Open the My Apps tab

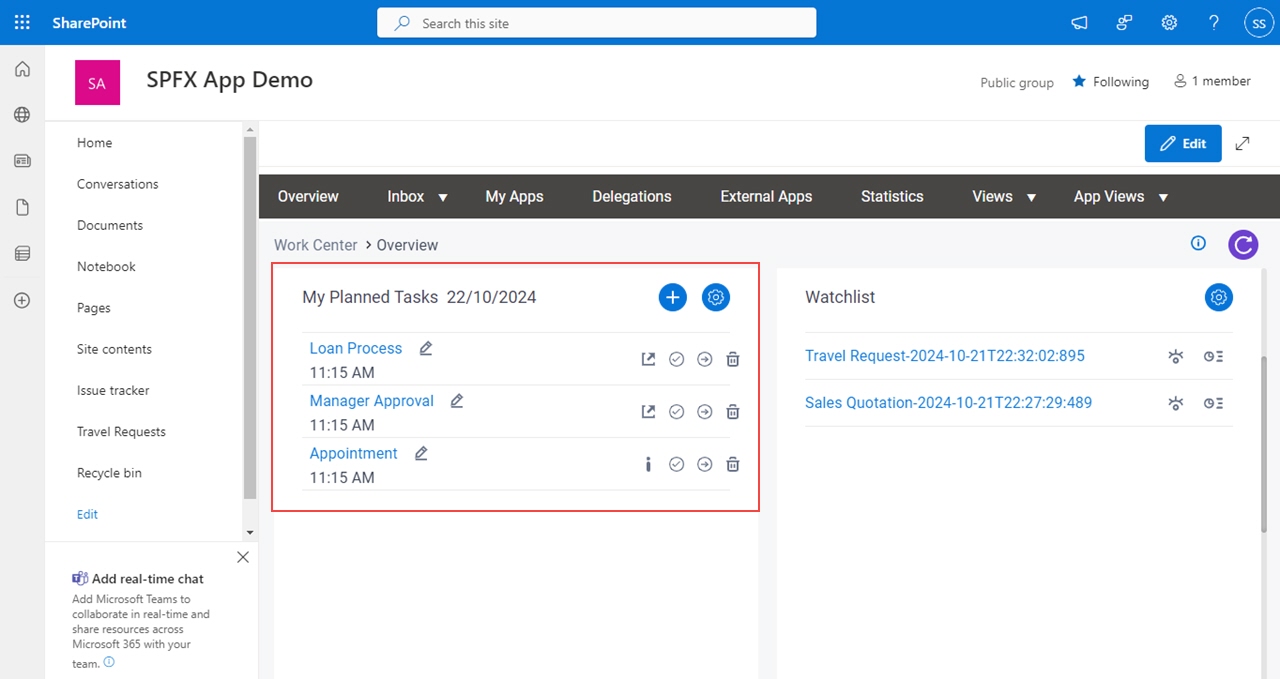(x=514, y=196)
